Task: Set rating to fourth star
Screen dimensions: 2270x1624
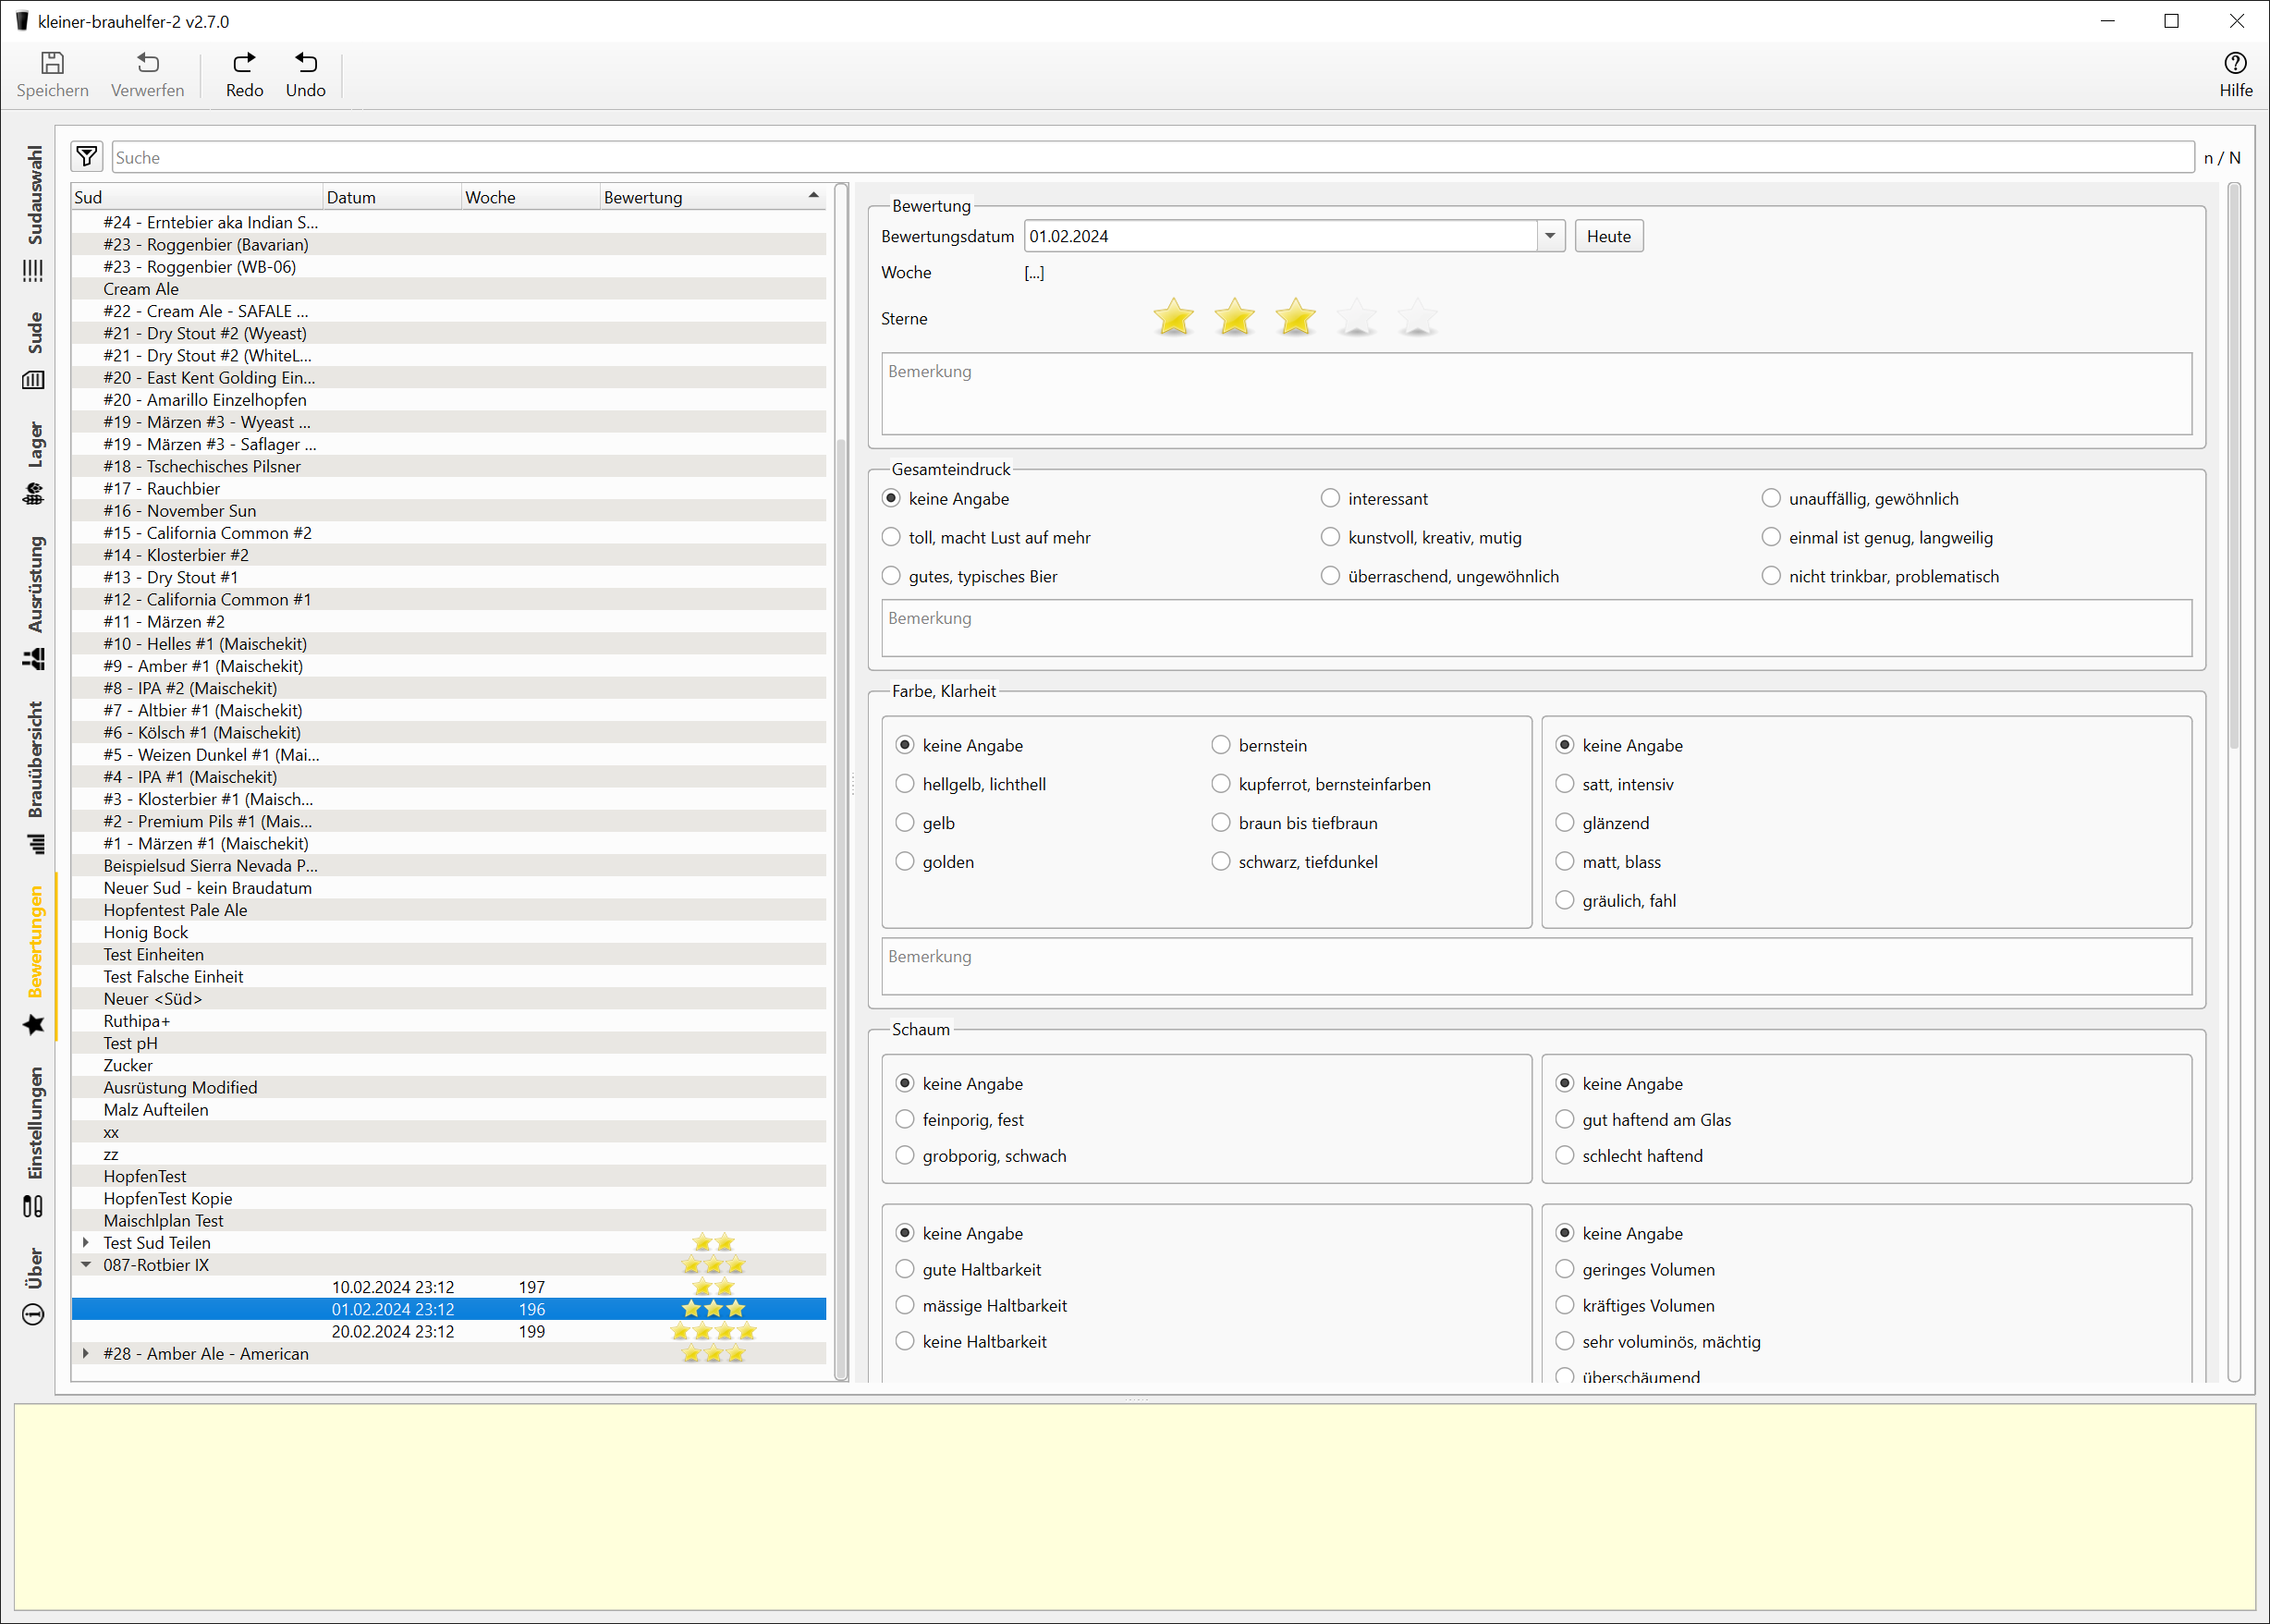Action: pos(1356,318)
